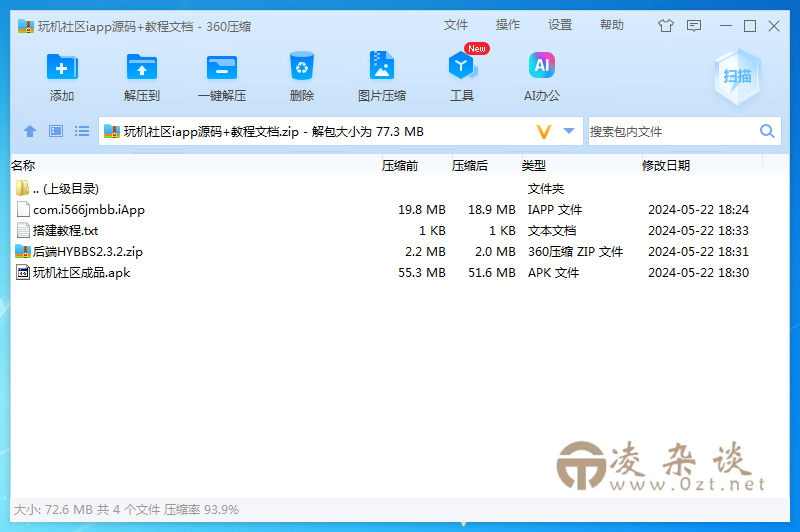The height and width of the screenshot is (532, 800).
Task: Switch to list view mode
Action: point(82,131)
